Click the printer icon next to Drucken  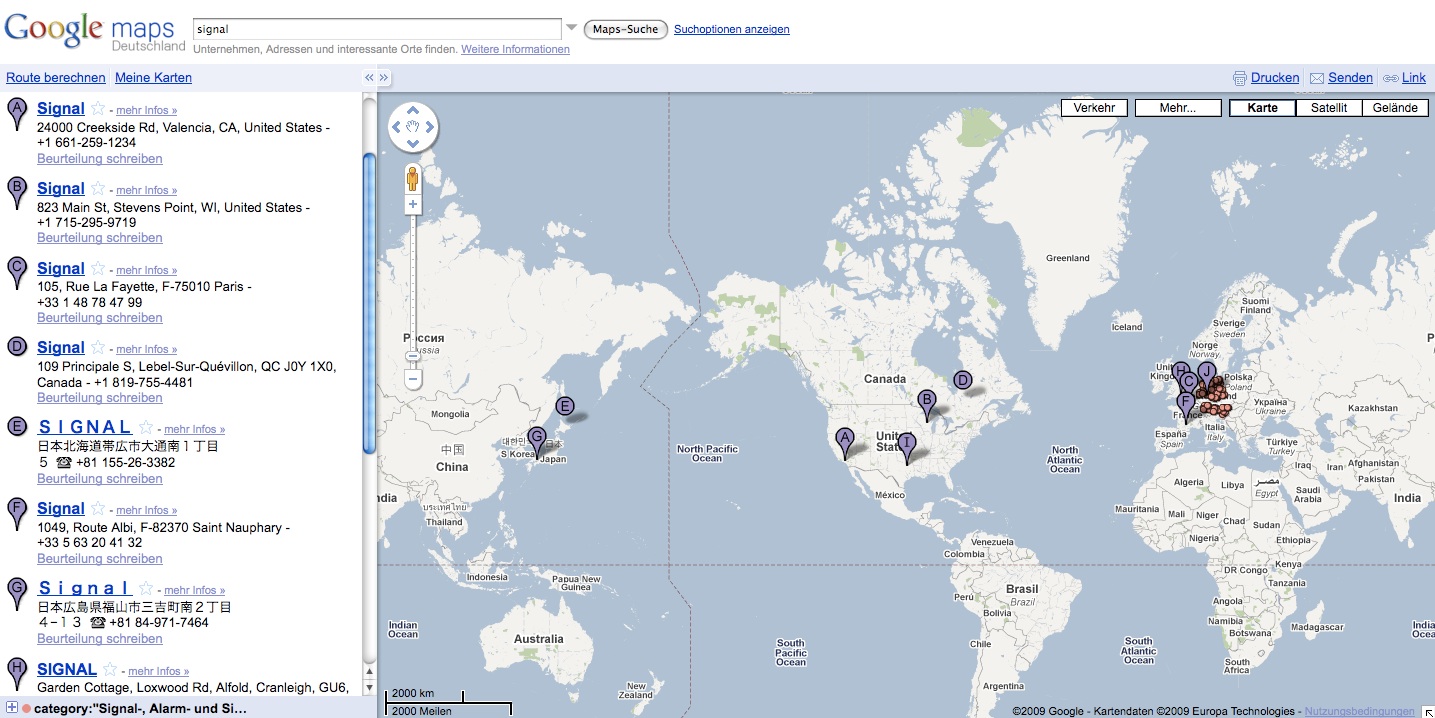pos(1240,78)
